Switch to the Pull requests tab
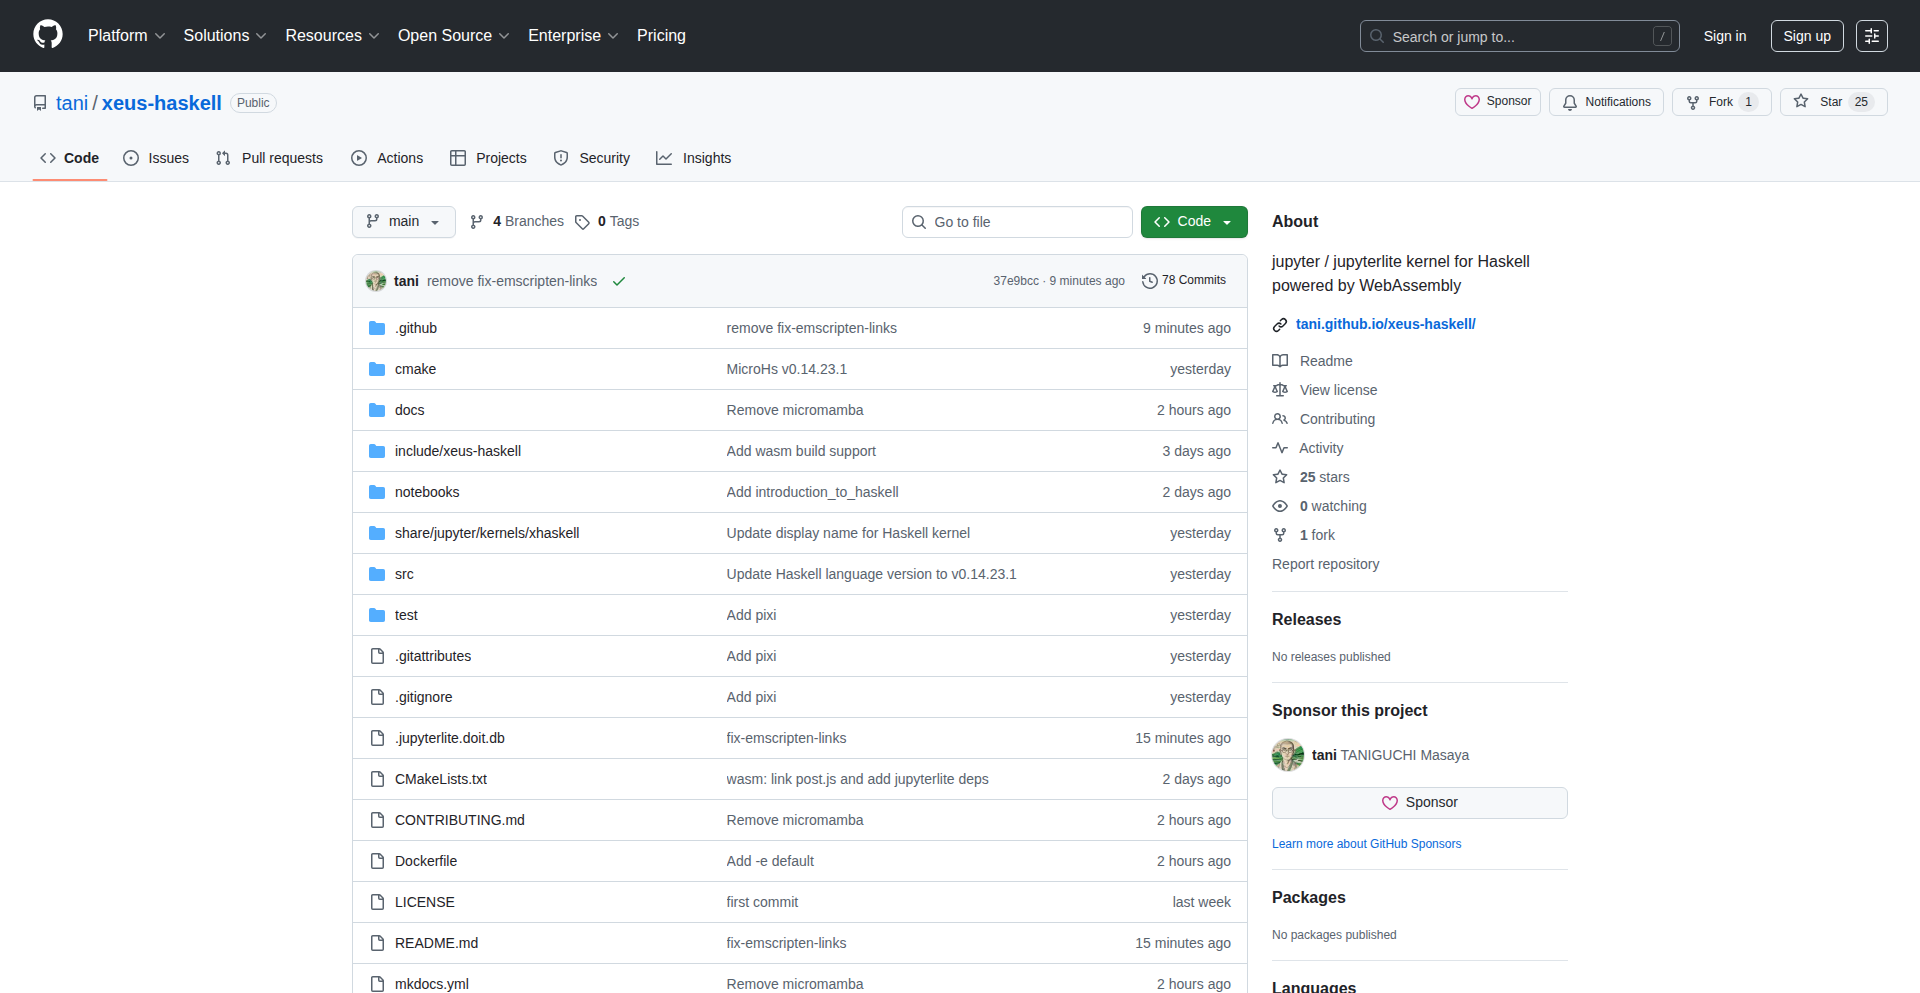 click(x=269, y=158)
